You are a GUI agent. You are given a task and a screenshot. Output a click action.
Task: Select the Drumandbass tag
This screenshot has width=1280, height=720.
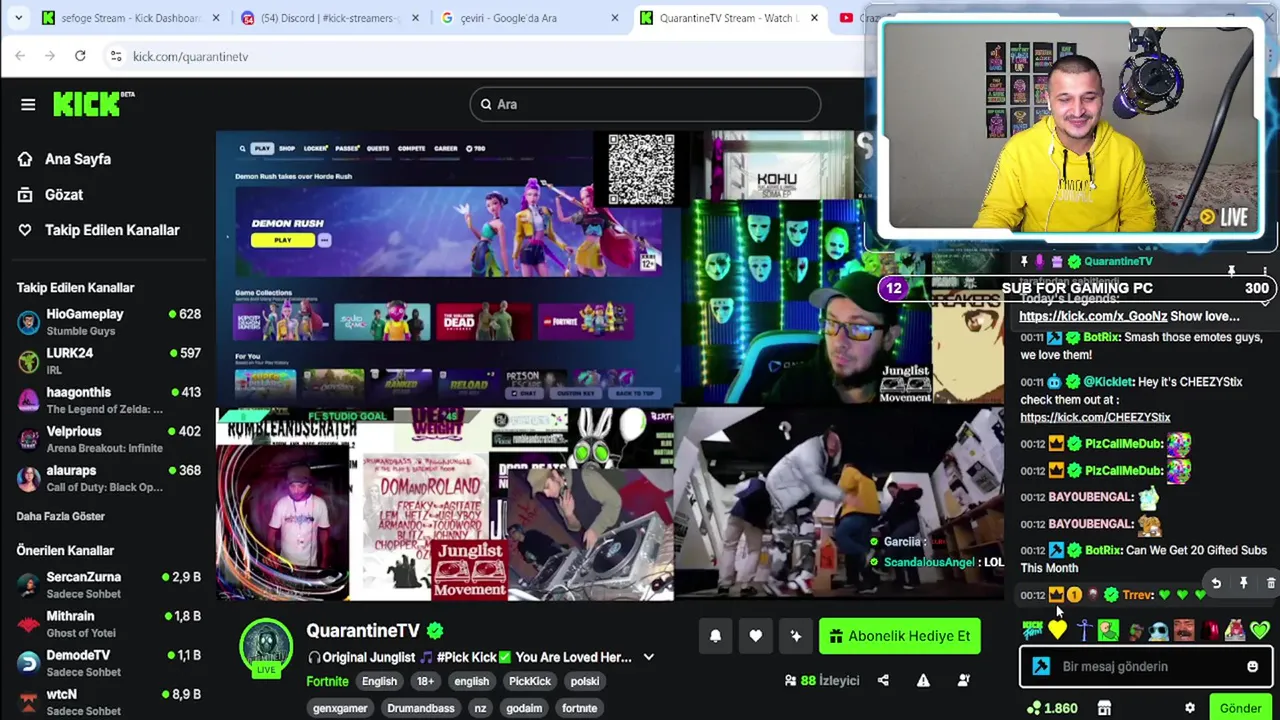coord(420,708)
